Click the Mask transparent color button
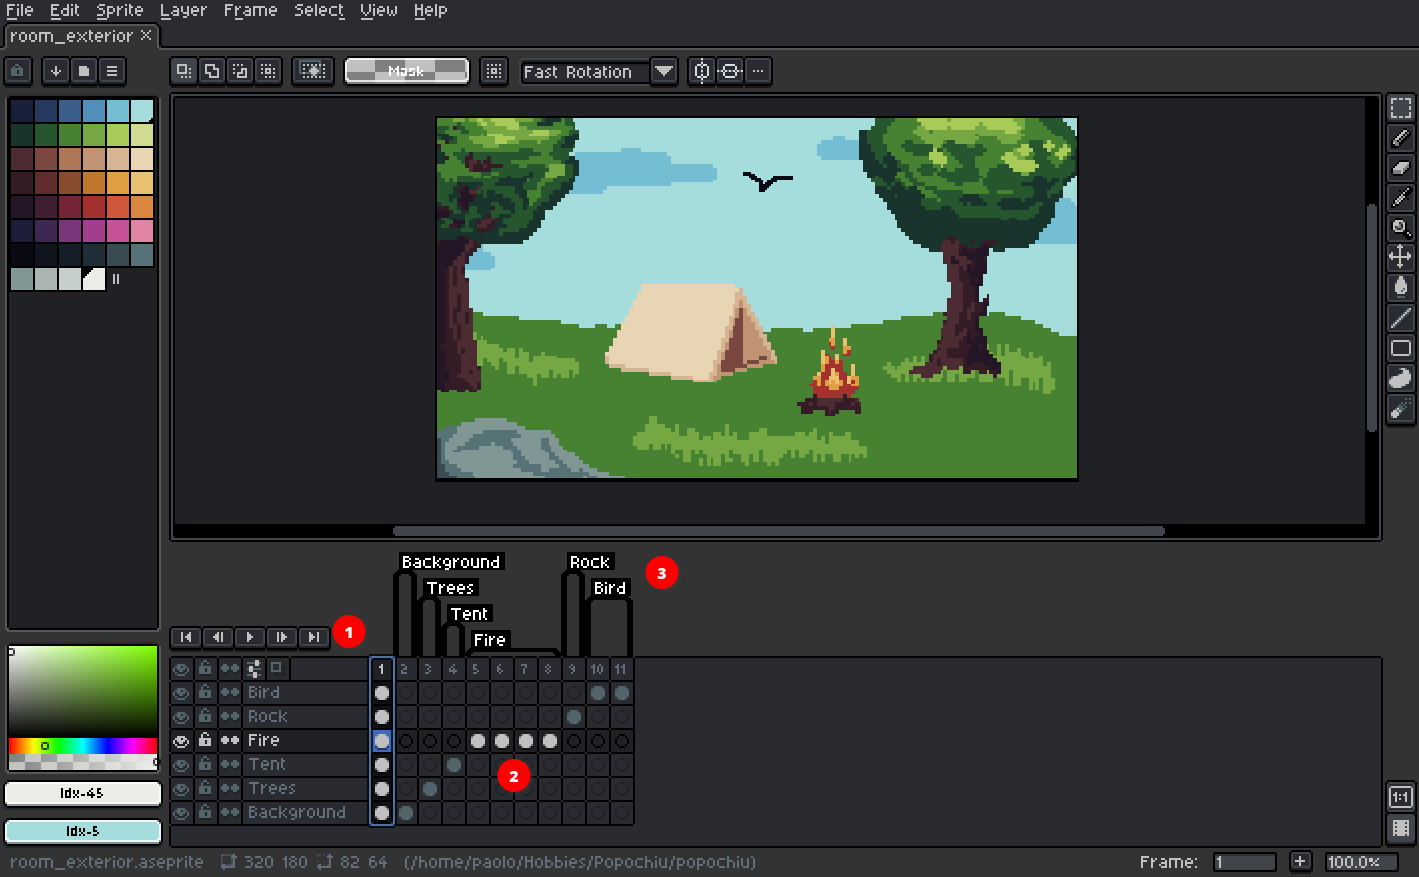Viewport: 1419px width, 877px height. (x=406, y=71)
